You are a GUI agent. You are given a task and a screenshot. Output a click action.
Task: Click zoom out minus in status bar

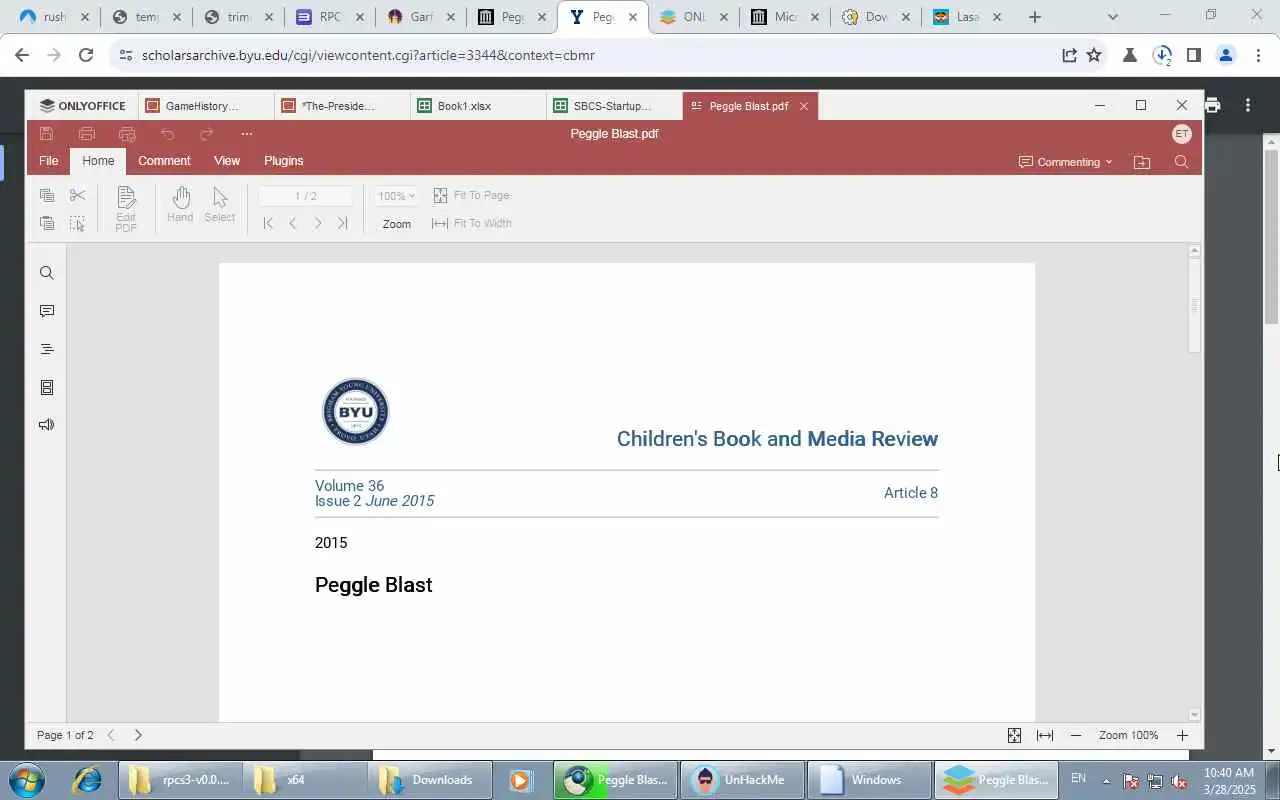pyautogui.click(x=1076, y=736)
